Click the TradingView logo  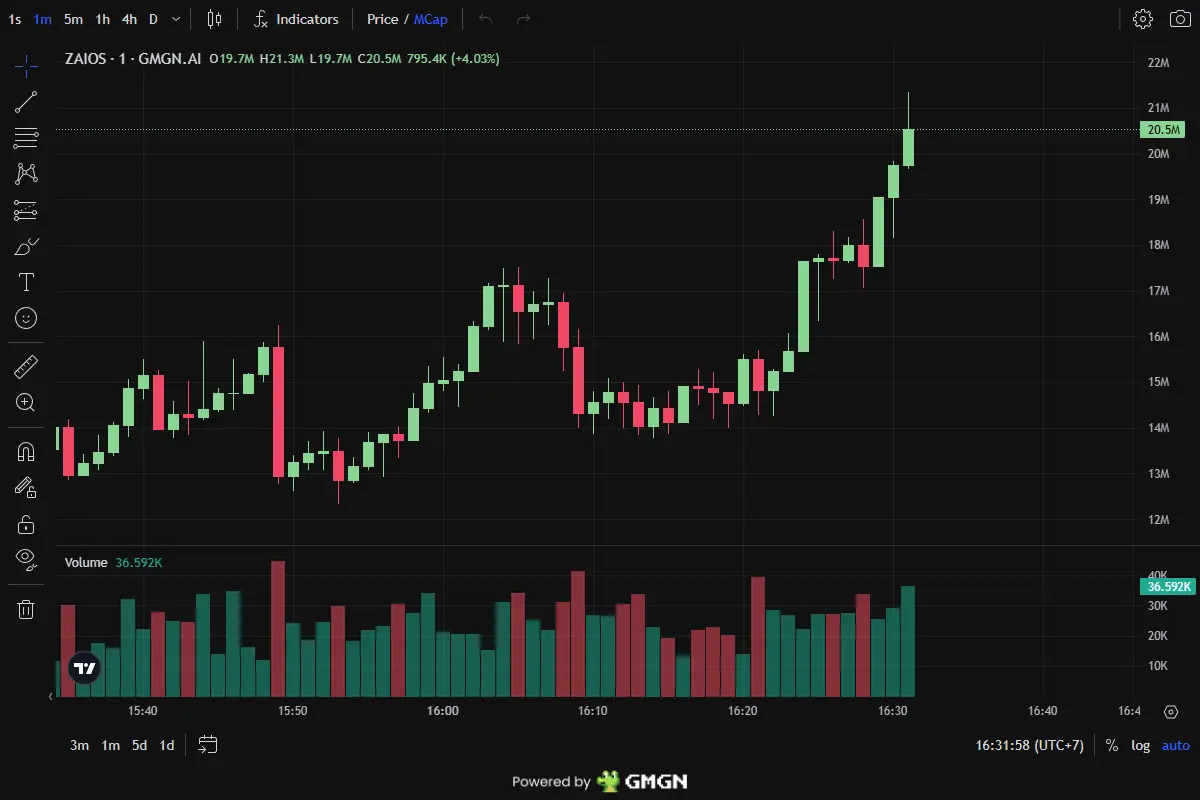click(x=85, y=669)
